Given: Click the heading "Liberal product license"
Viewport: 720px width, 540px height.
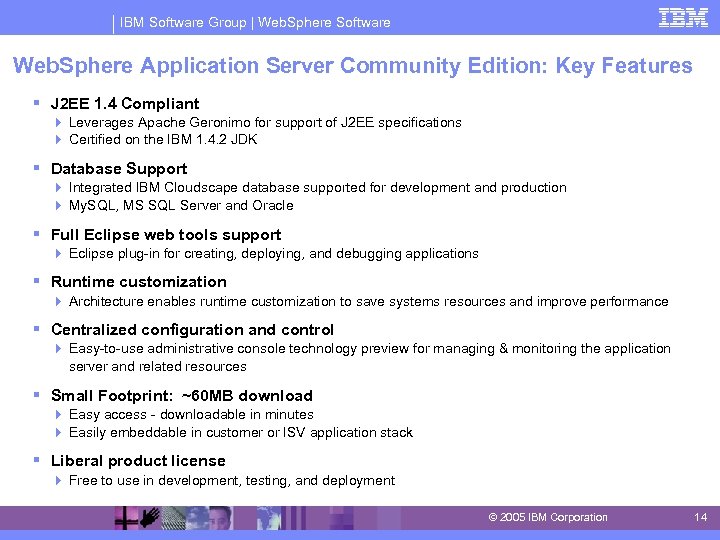Looking at the screenshot, I should tap(138, 461).
